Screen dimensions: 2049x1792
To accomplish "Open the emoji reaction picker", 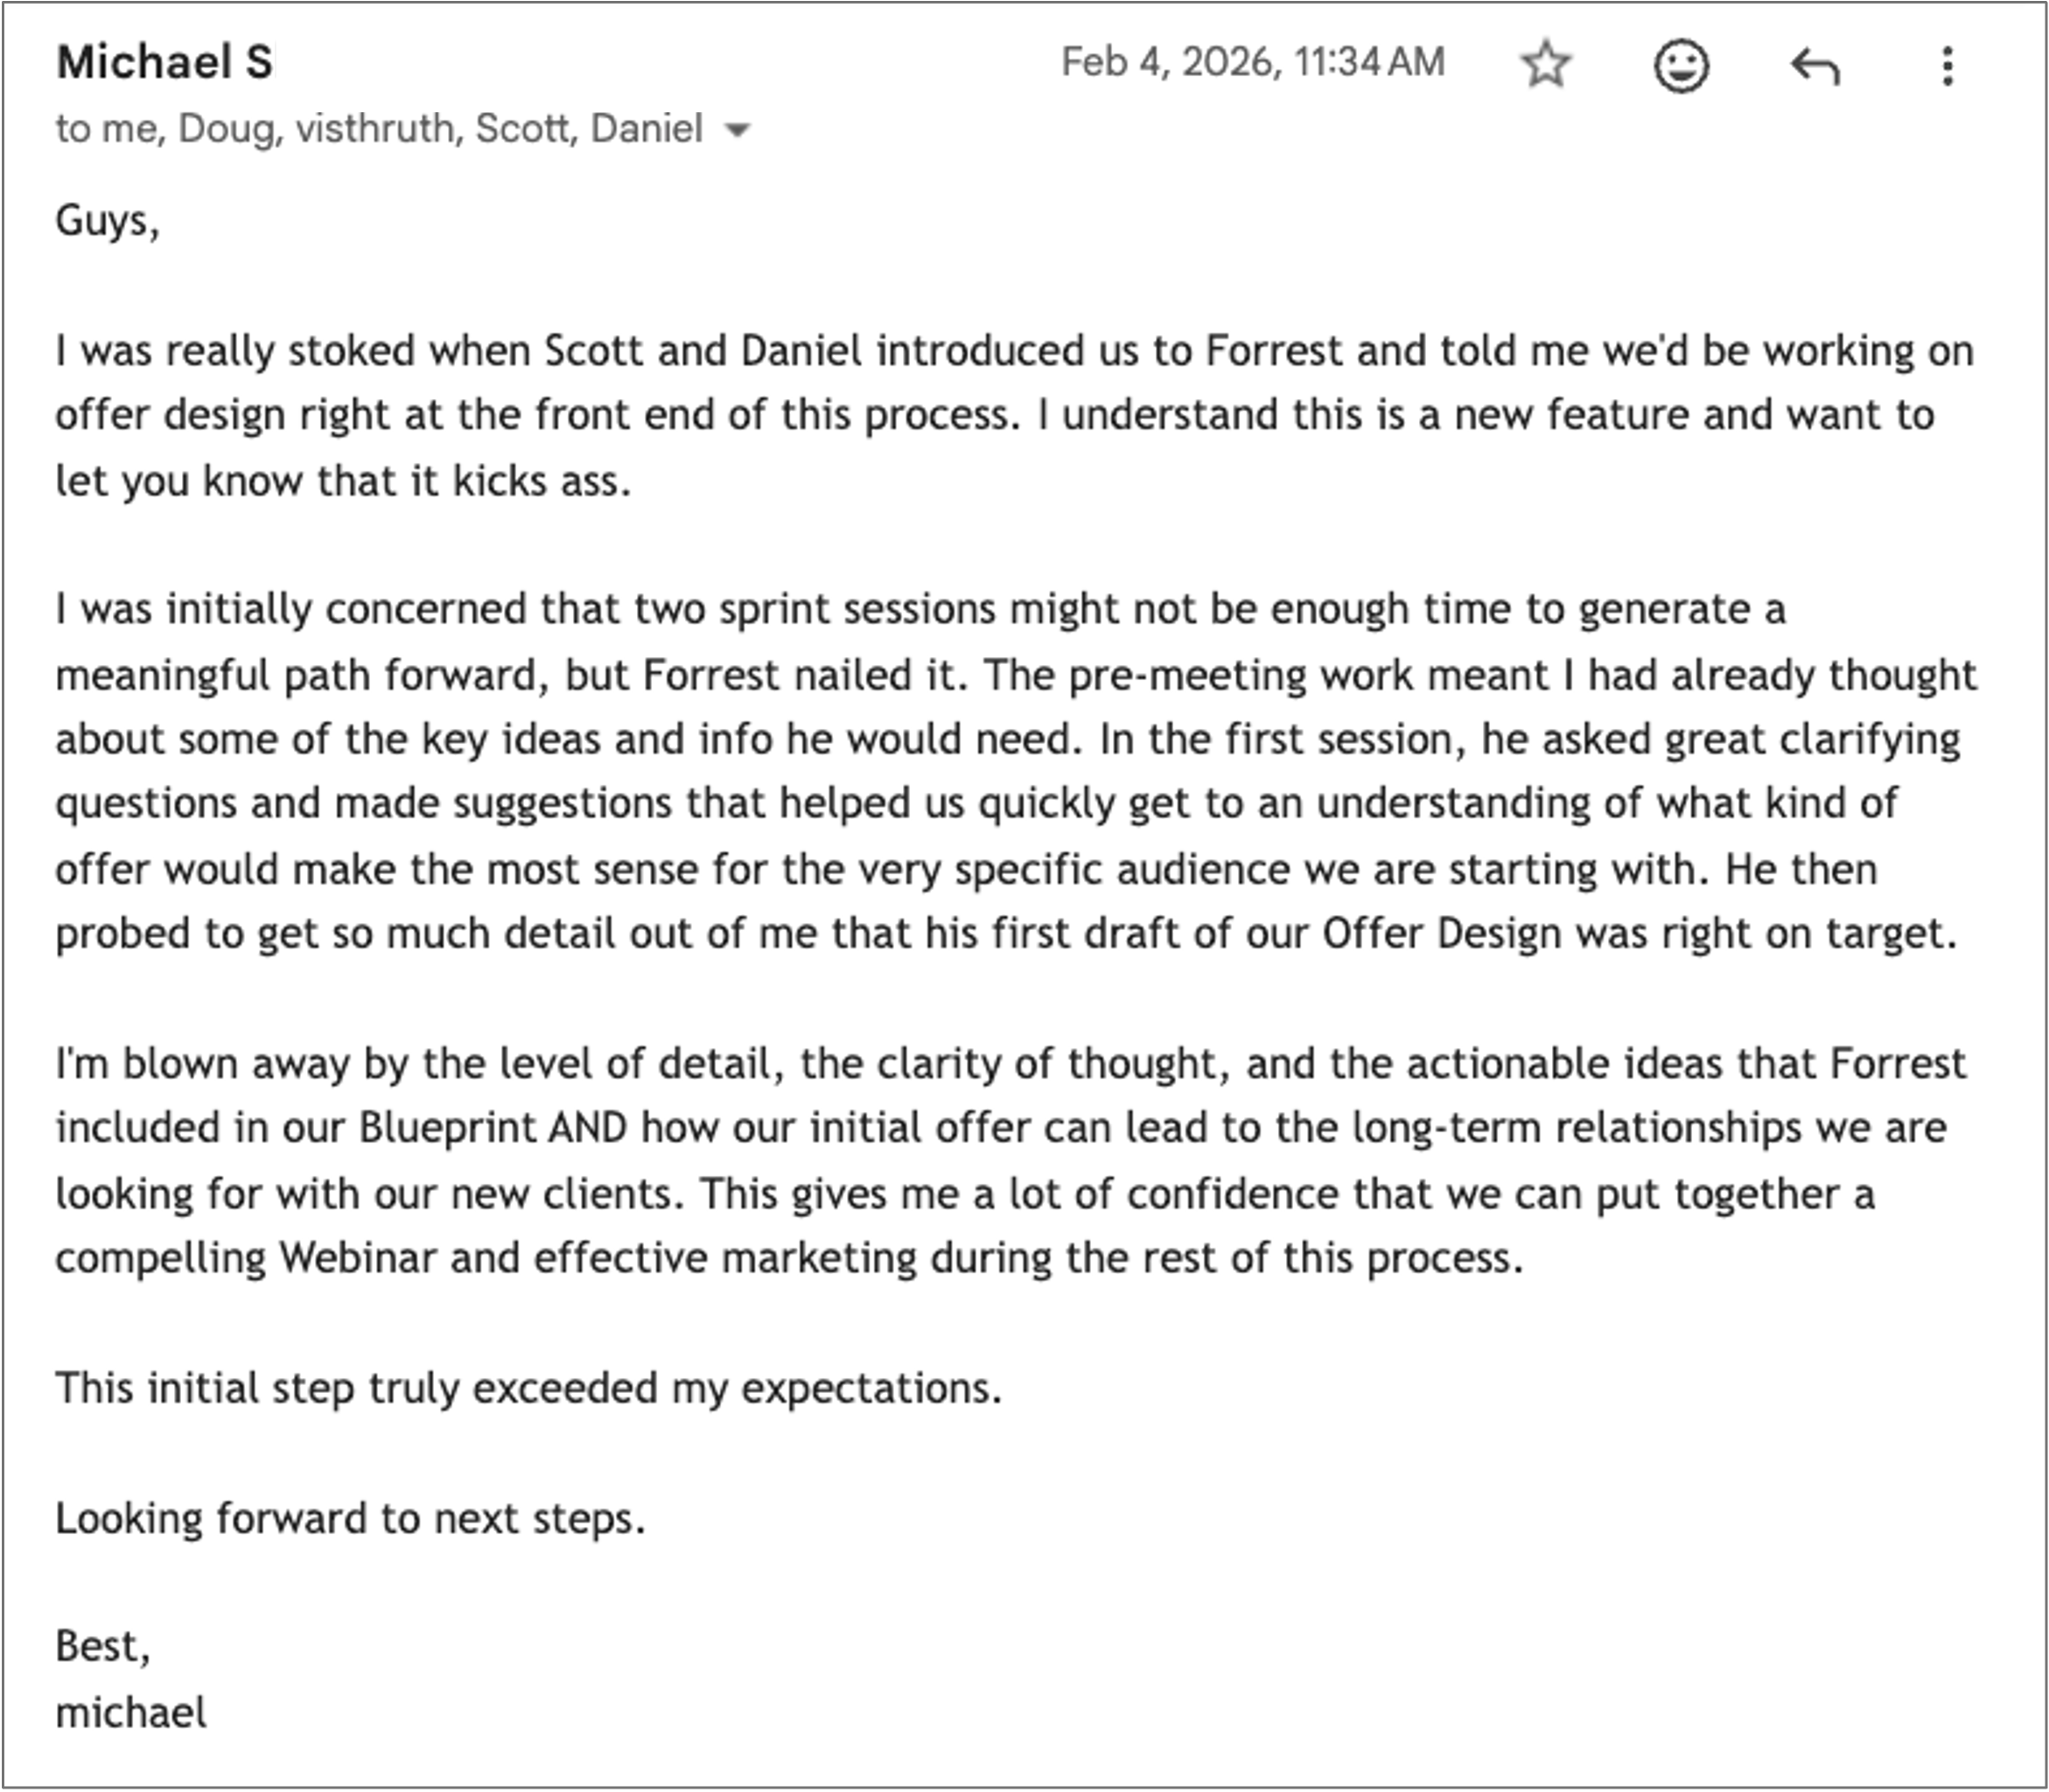I will pyautogui.click(x=1681, y=66).
